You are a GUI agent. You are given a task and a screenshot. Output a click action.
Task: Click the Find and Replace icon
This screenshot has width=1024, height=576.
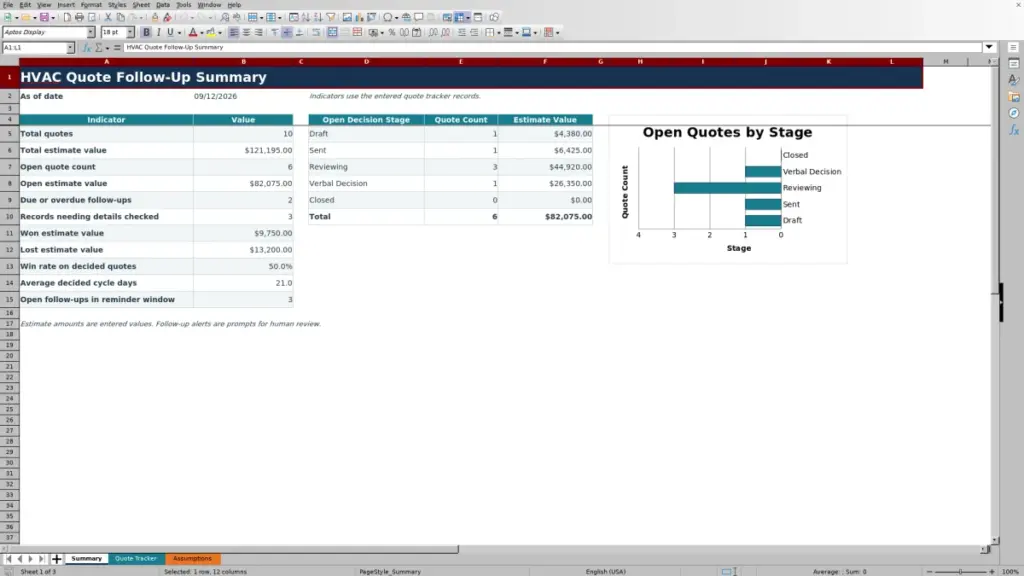224,17
